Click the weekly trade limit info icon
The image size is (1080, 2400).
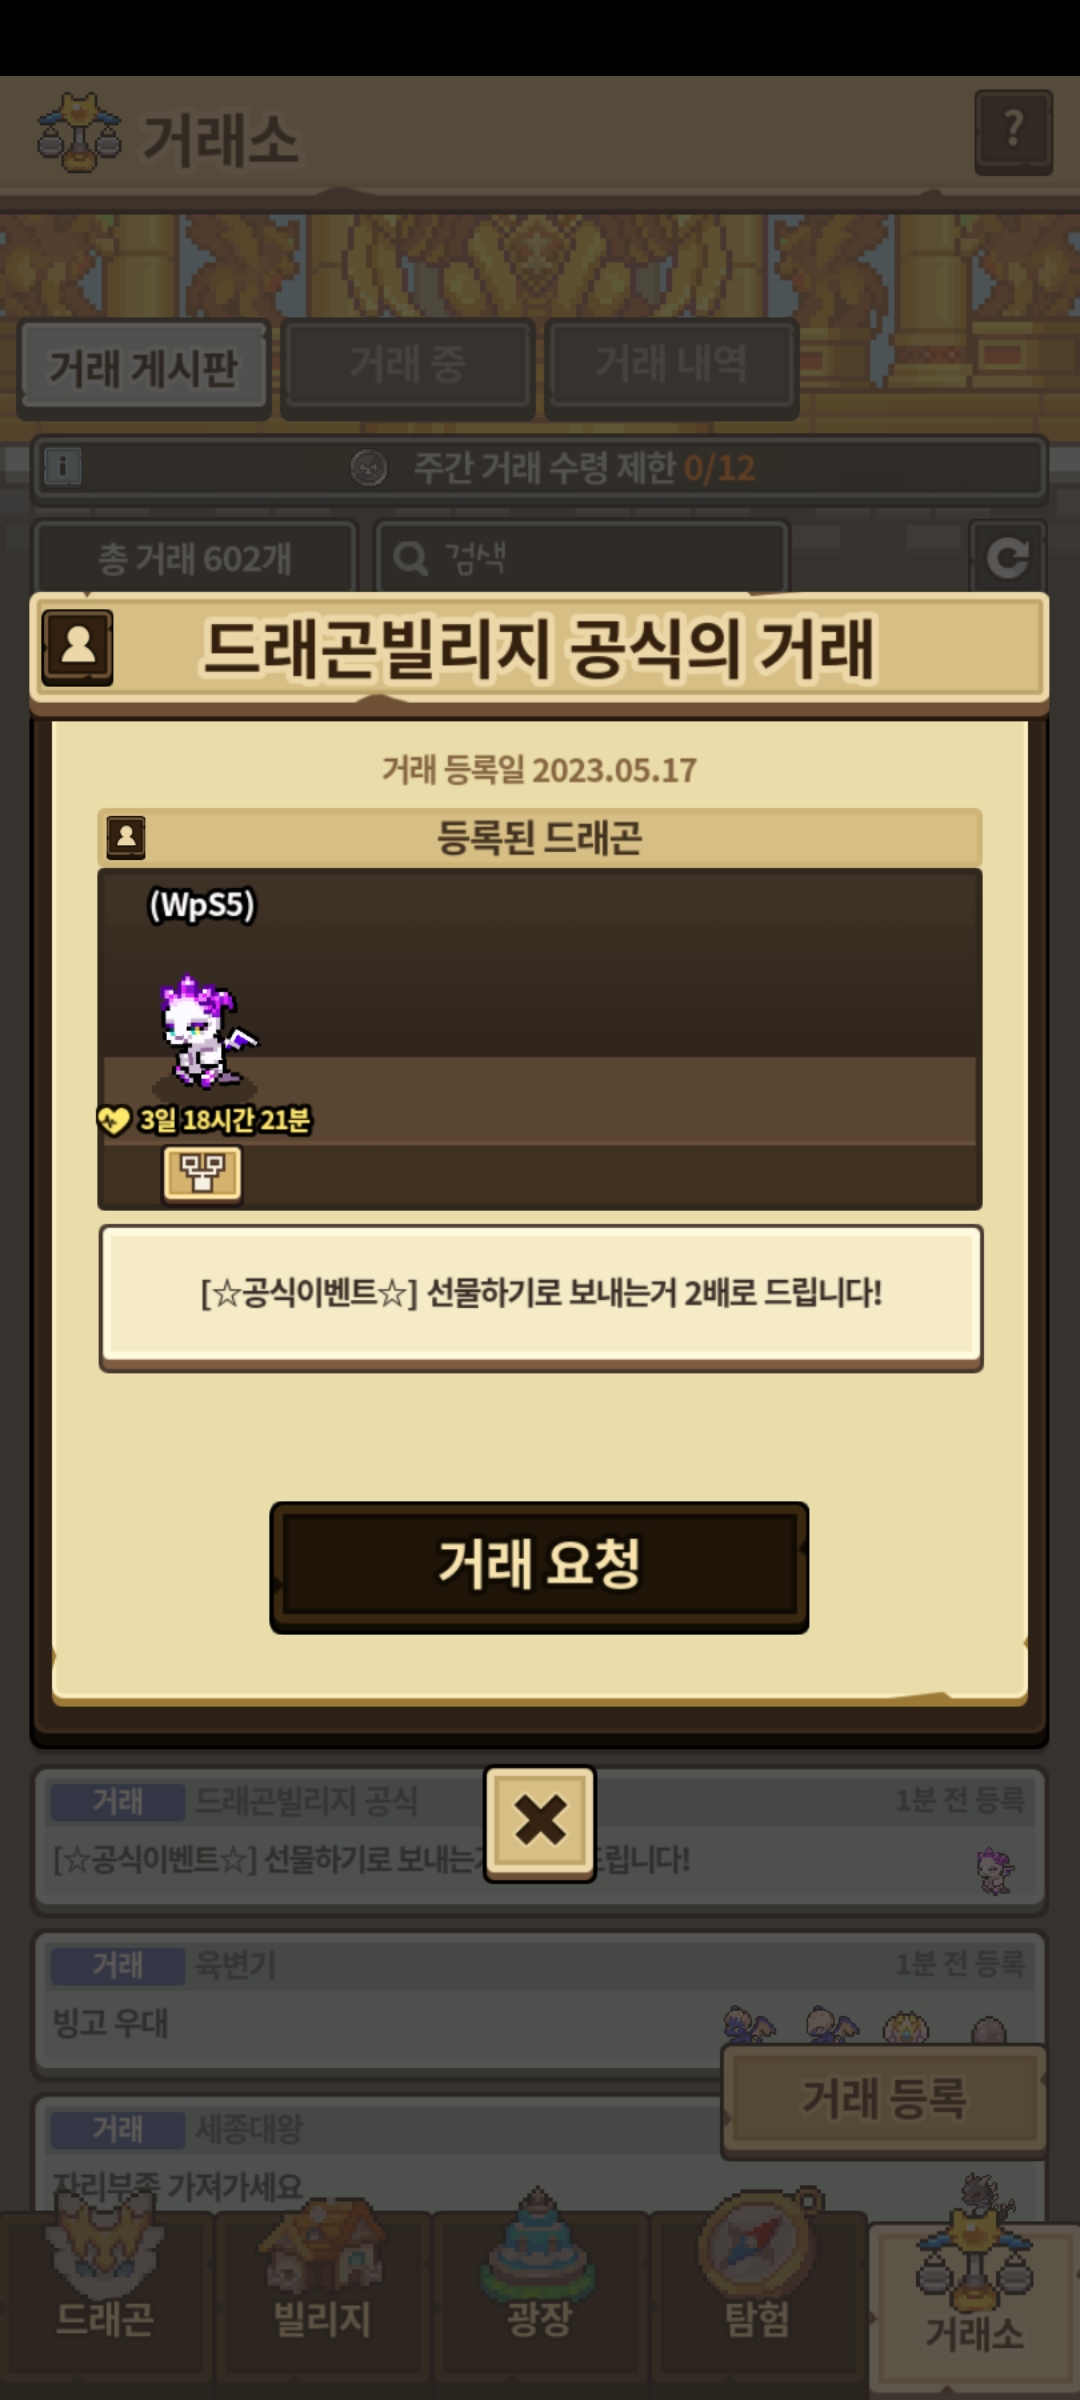(62, 467)
